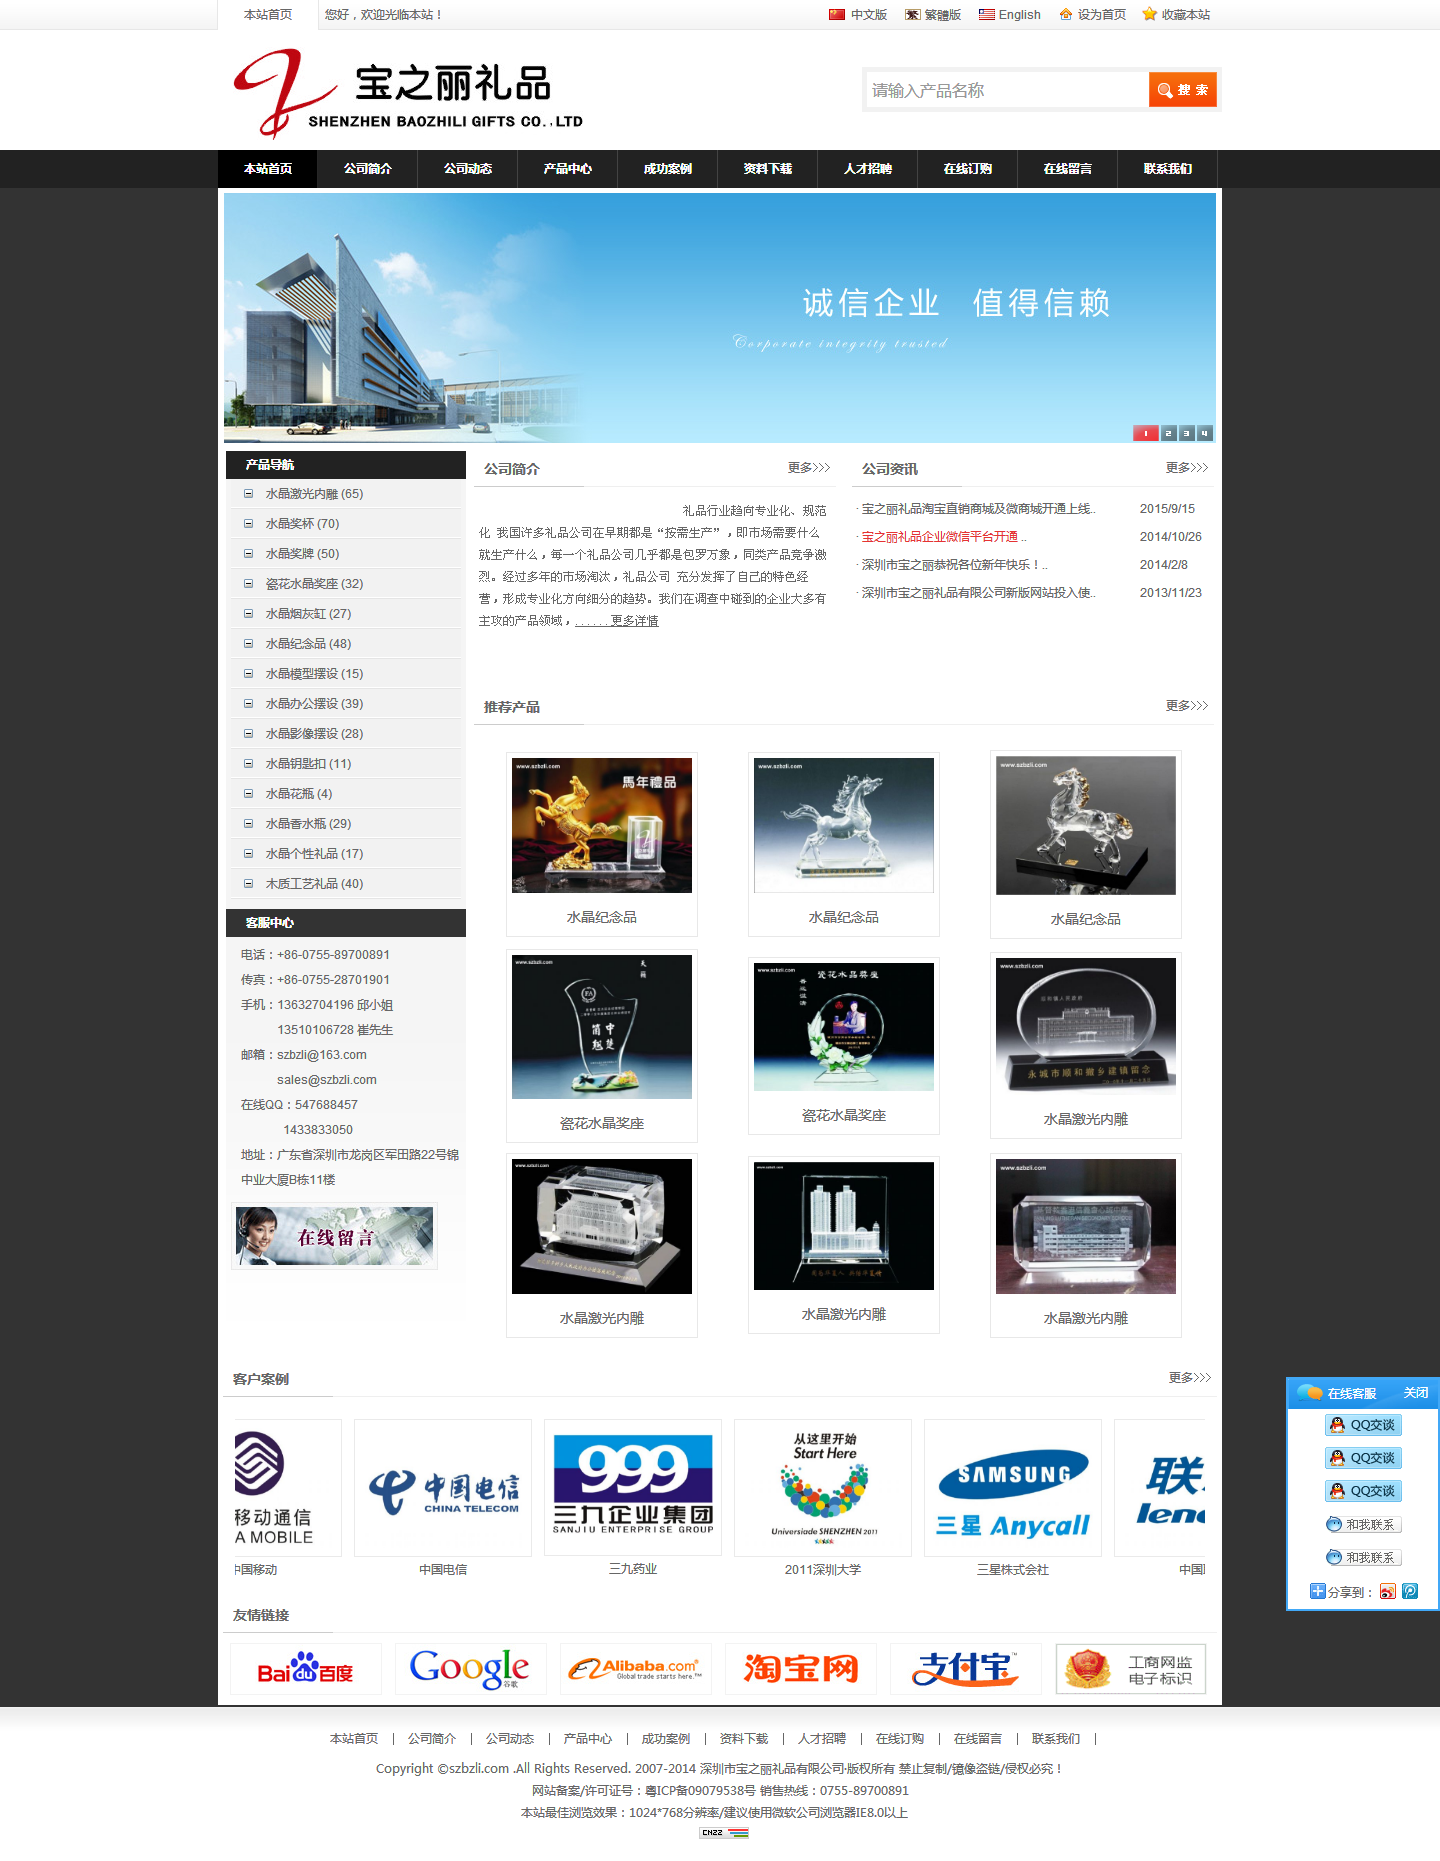Open 联系我们 in the main navigation bar

point(1168,169)
